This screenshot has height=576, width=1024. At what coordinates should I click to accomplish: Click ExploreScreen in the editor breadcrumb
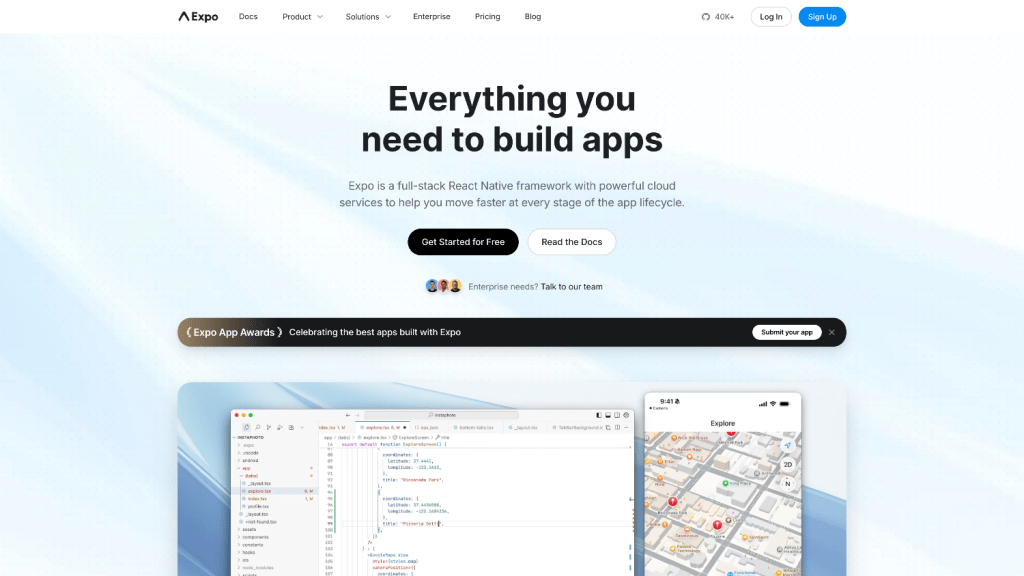(412, 438)
